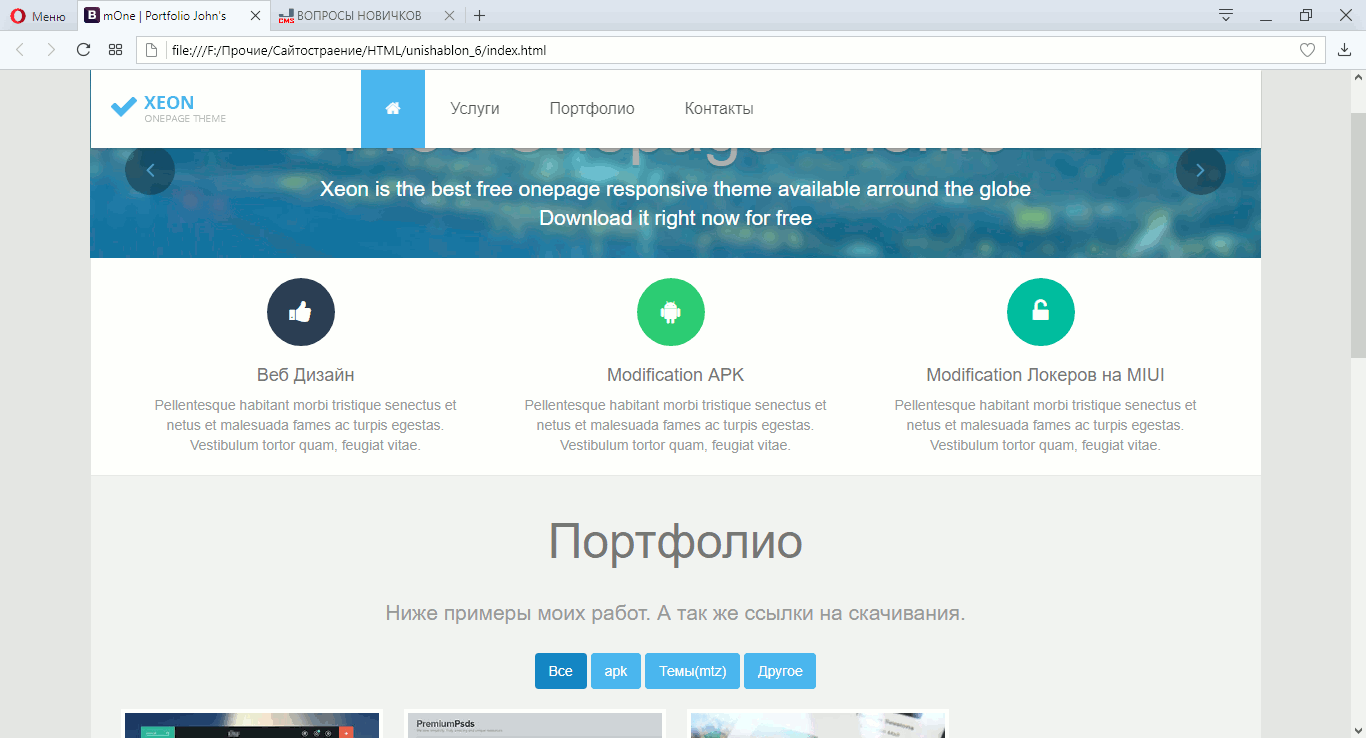Bookmark page with the heart icon
This screenshot has height=738, width=1366.
[1306, 50]
